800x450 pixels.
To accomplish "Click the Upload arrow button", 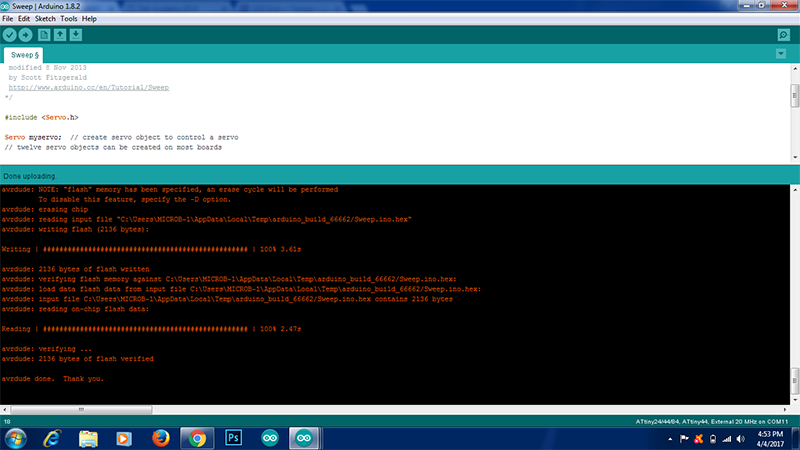I will pyautogui.click(x=26, y=35).
